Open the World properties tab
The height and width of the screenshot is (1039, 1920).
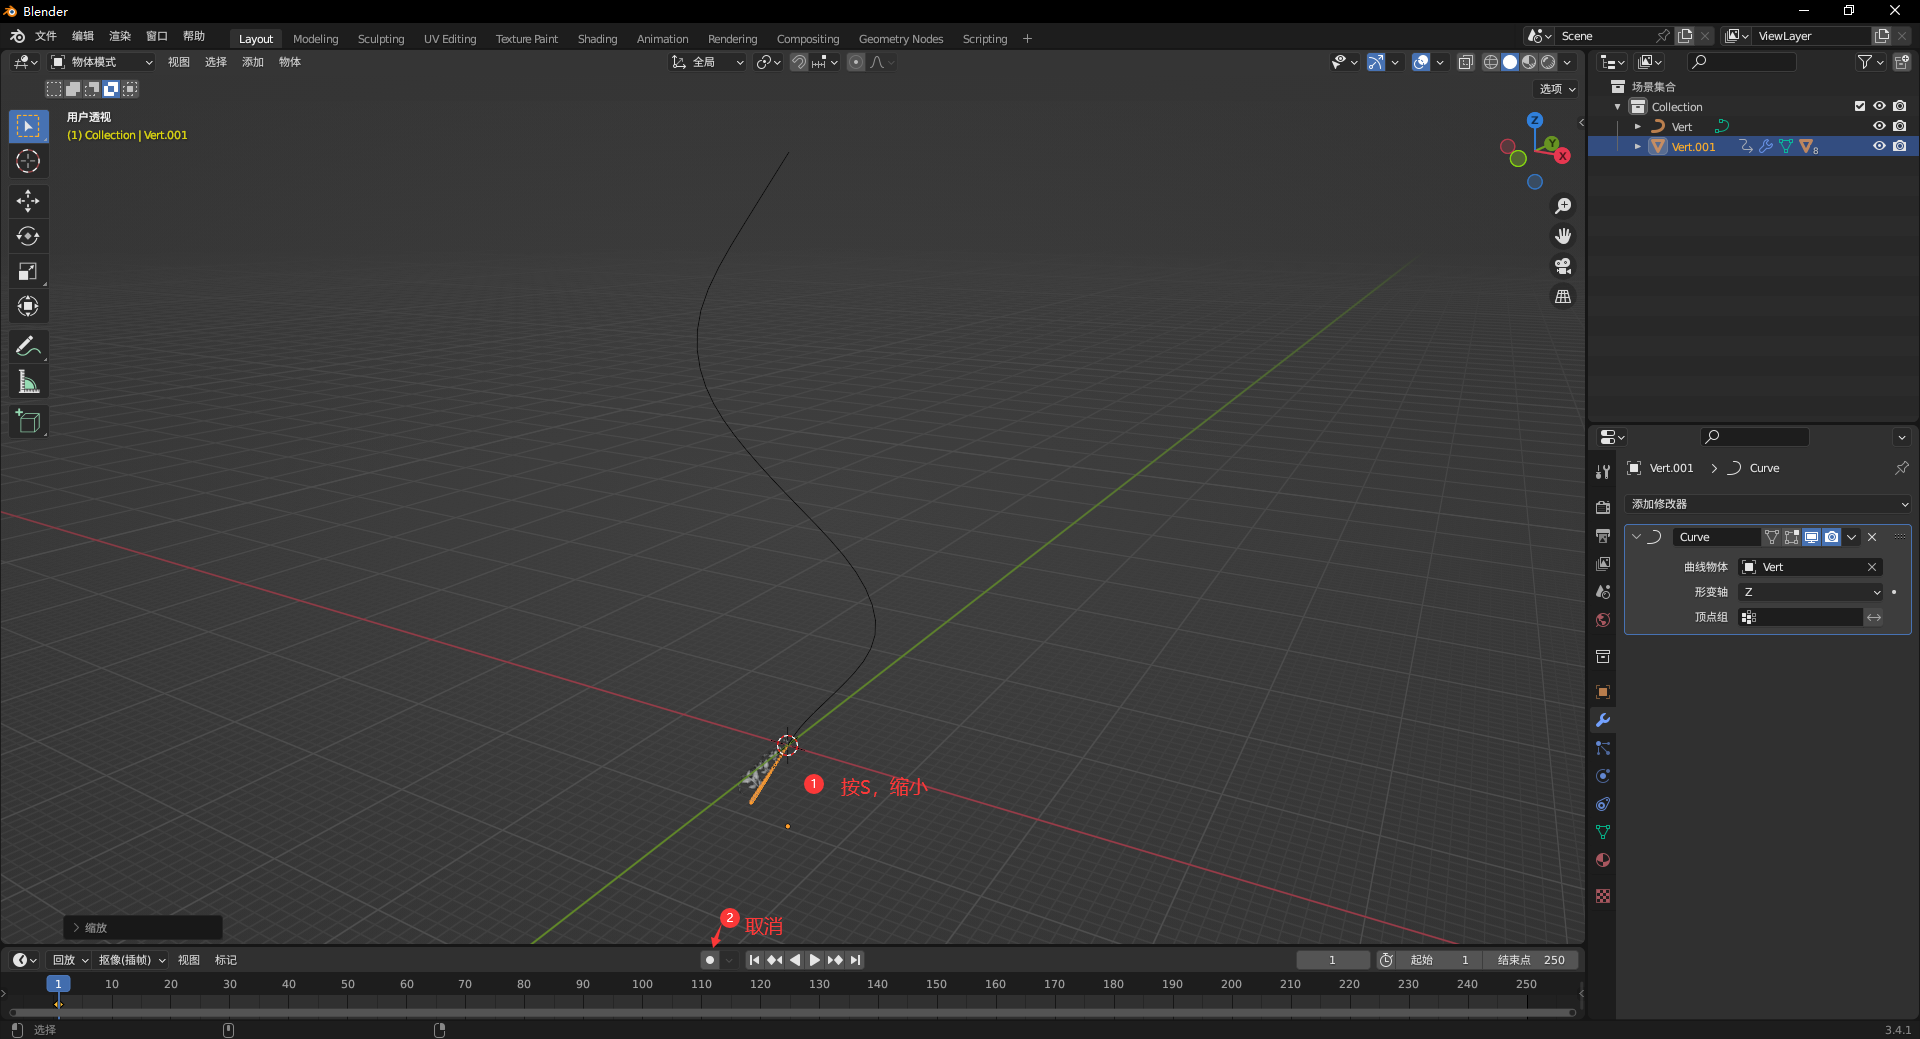pyautogui.click(x=1603, y=620)
